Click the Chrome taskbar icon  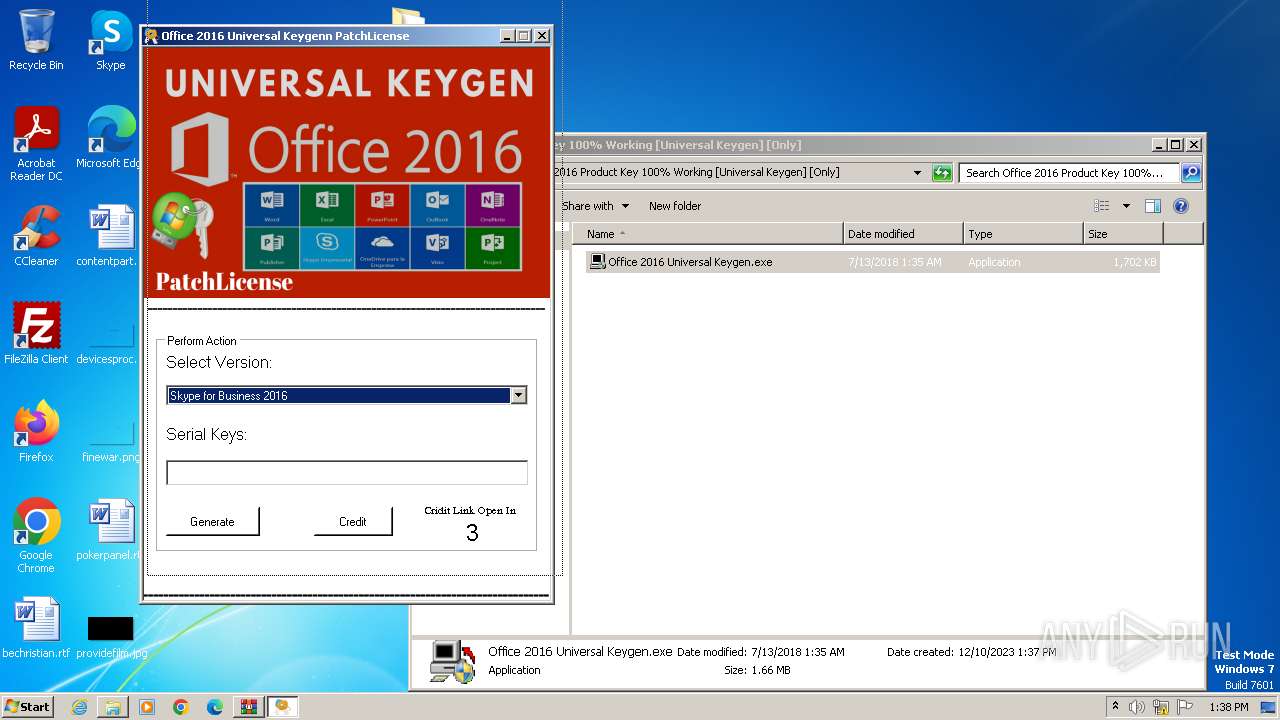coord(181,707)
